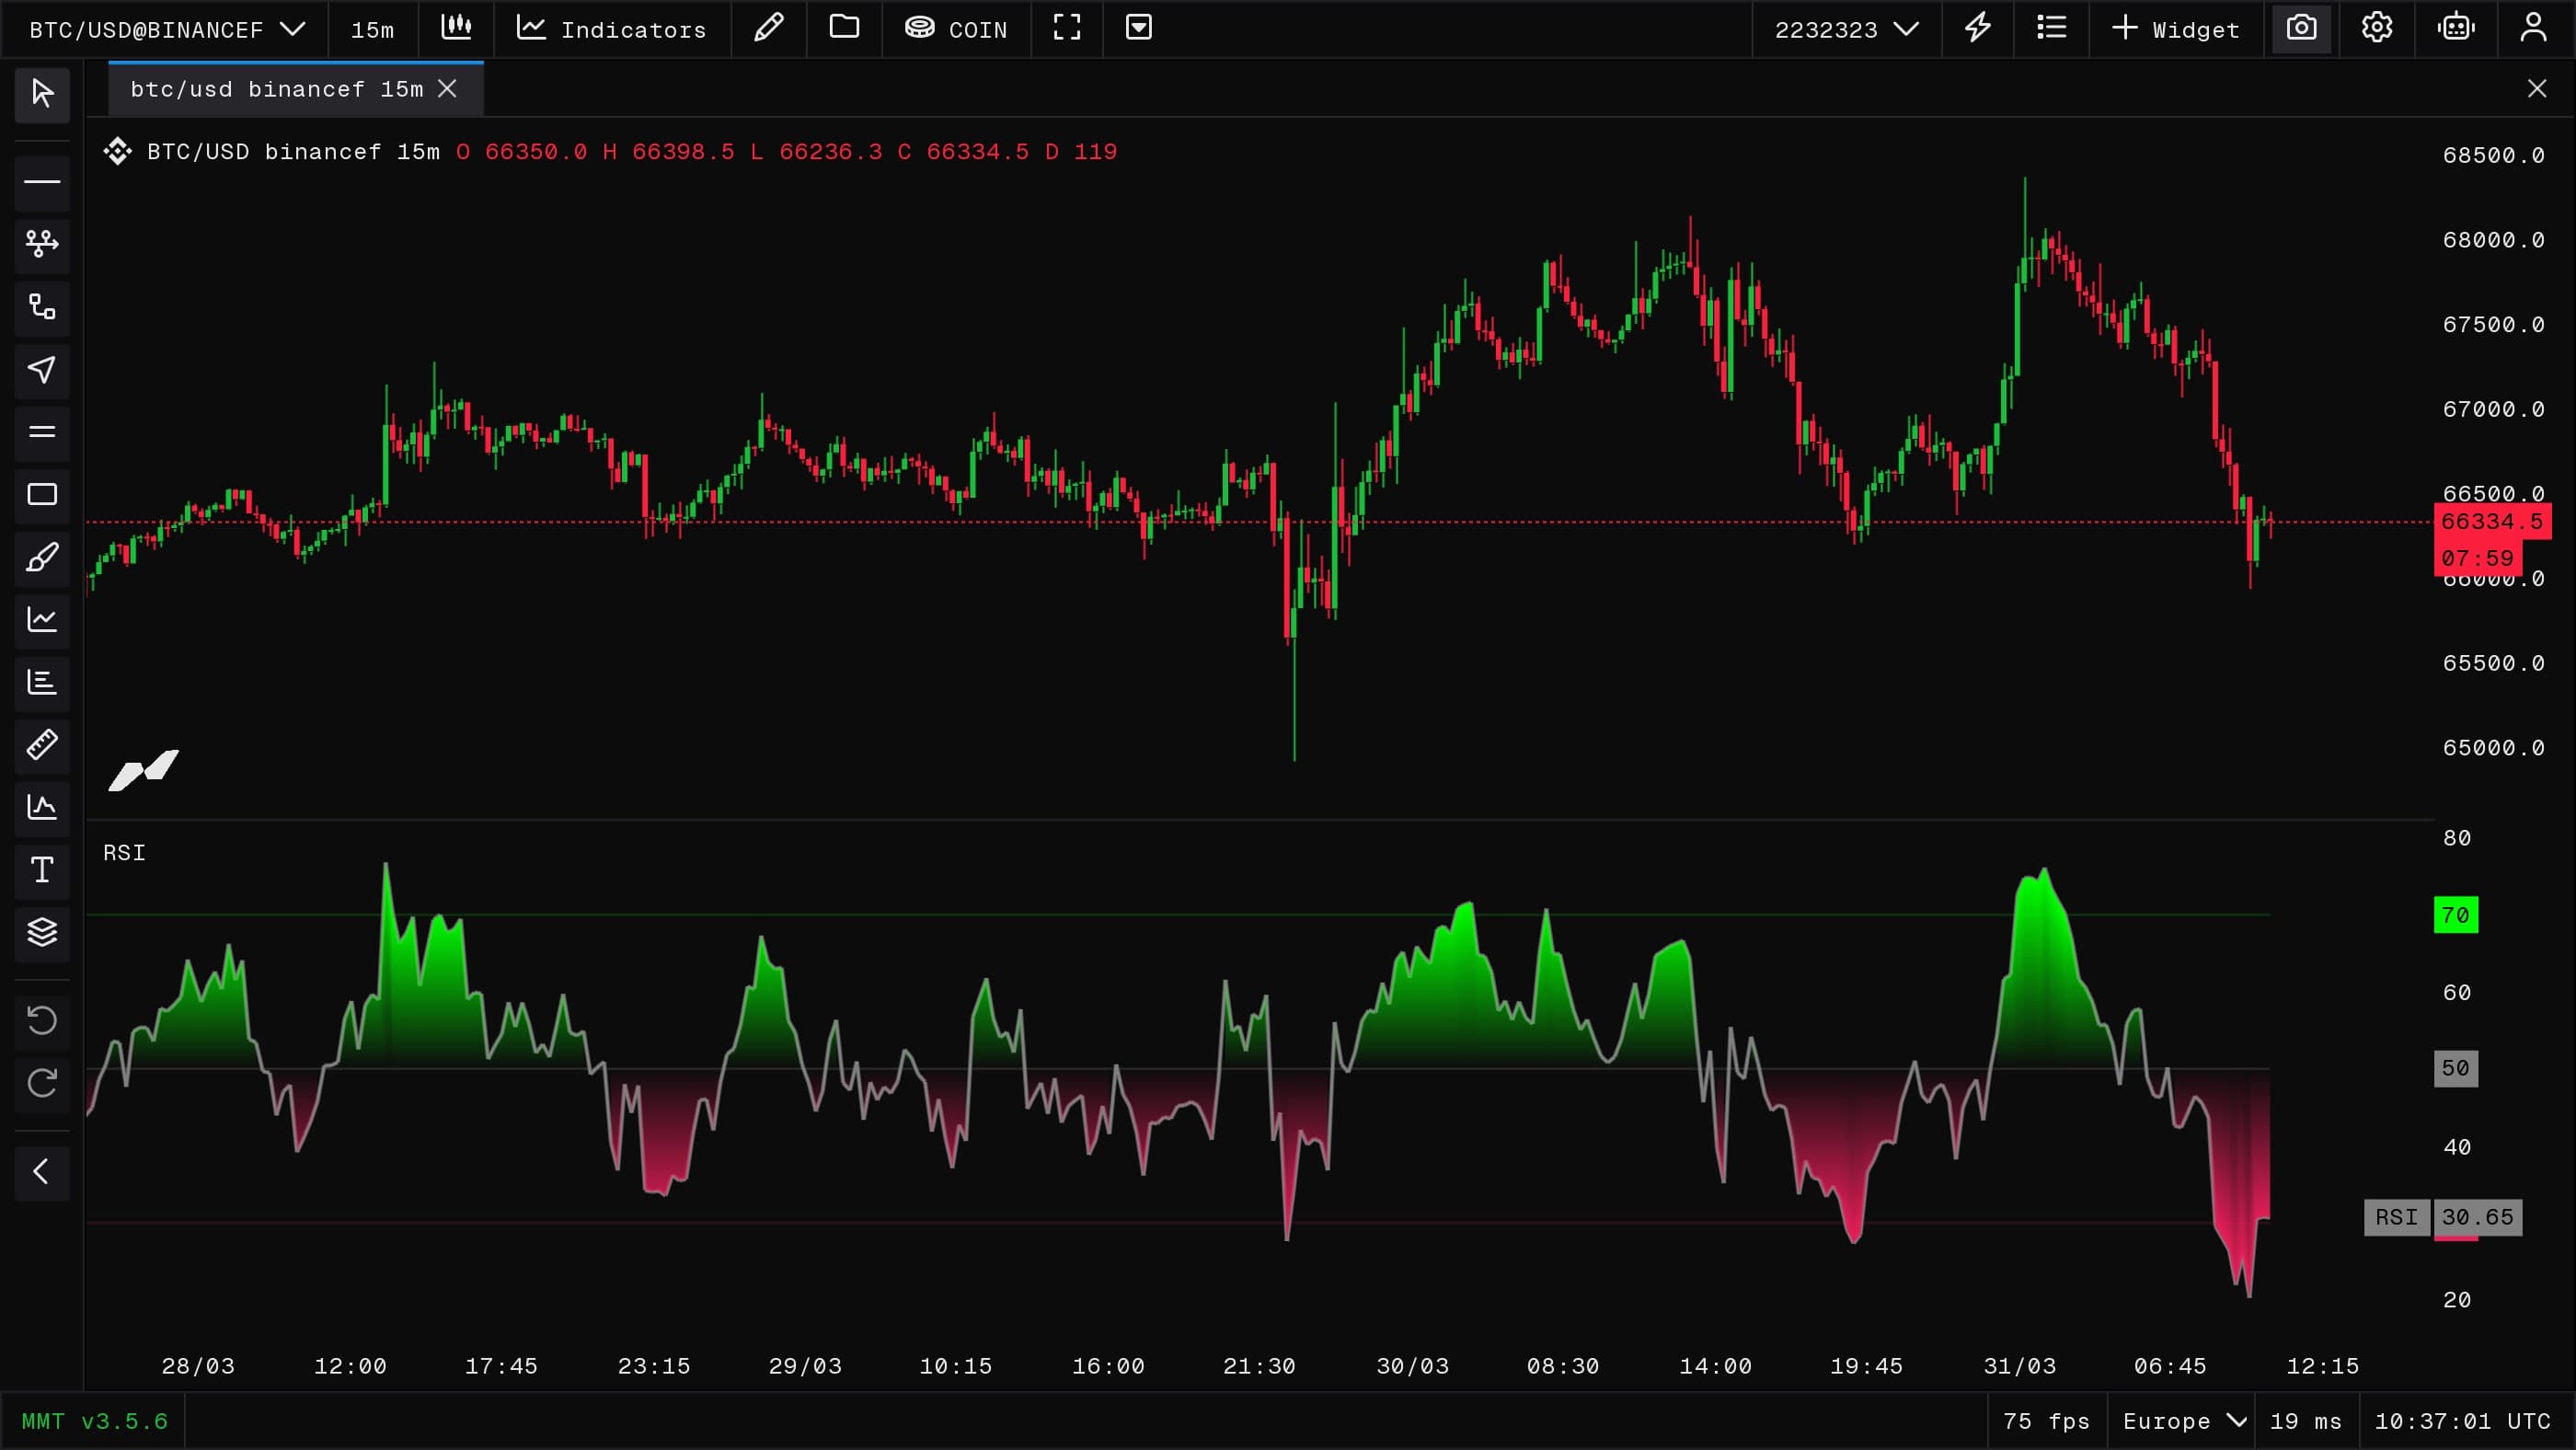Viewport: 2576px width, 1450px height.
Task: Click the RSI indicator label
Action: (124, 852)
